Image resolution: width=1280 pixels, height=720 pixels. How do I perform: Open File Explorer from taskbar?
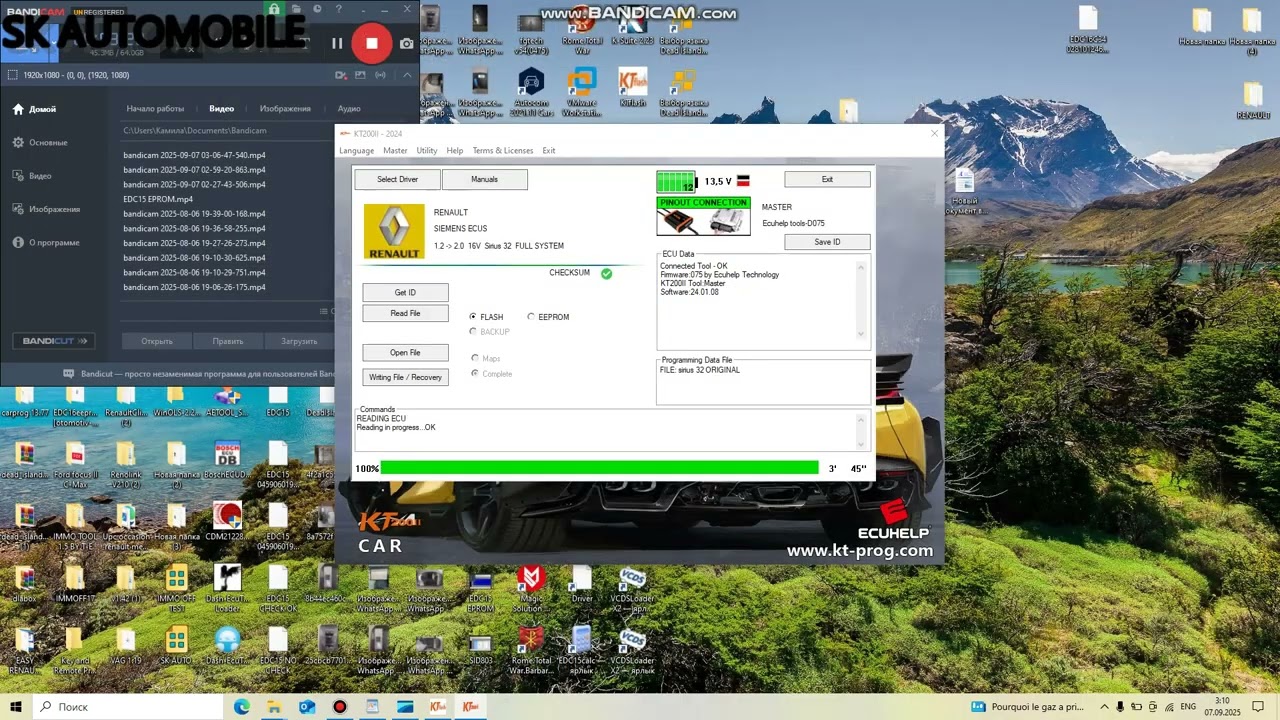(274, 707)
